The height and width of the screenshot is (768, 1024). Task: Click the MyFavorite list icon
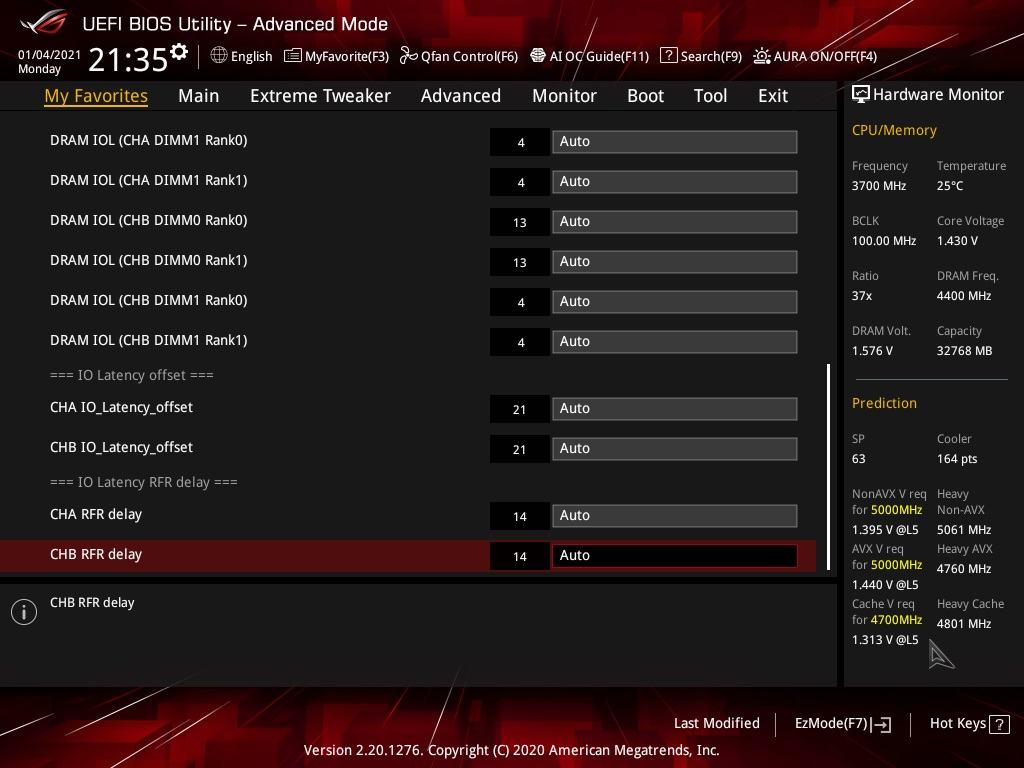[x=293, y=56]
